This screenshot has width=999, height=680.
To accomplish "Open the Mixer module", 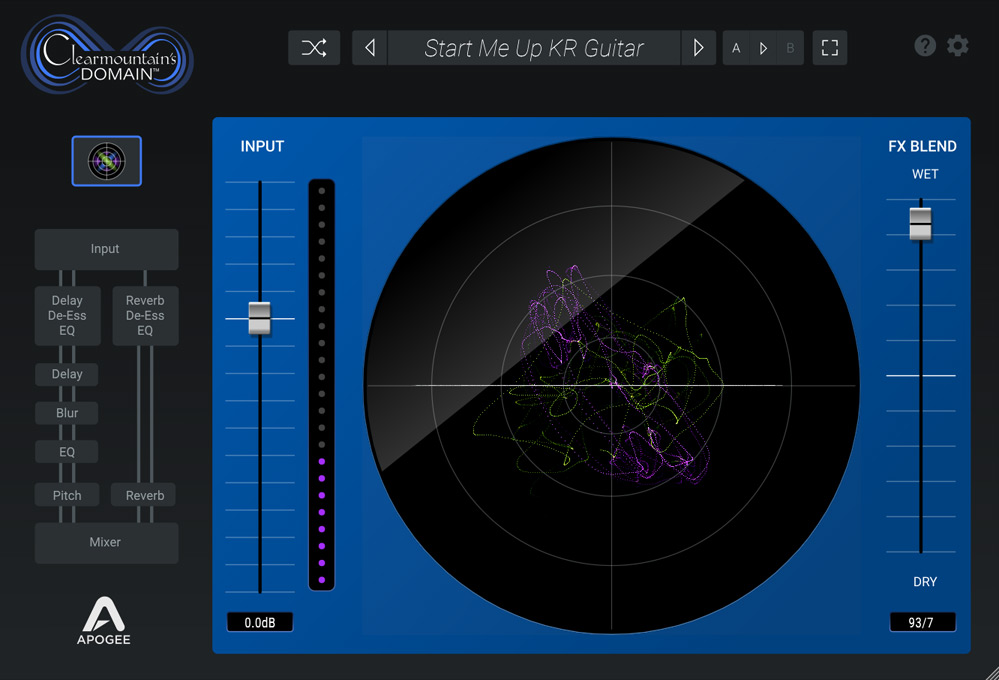I will [106, 542].
